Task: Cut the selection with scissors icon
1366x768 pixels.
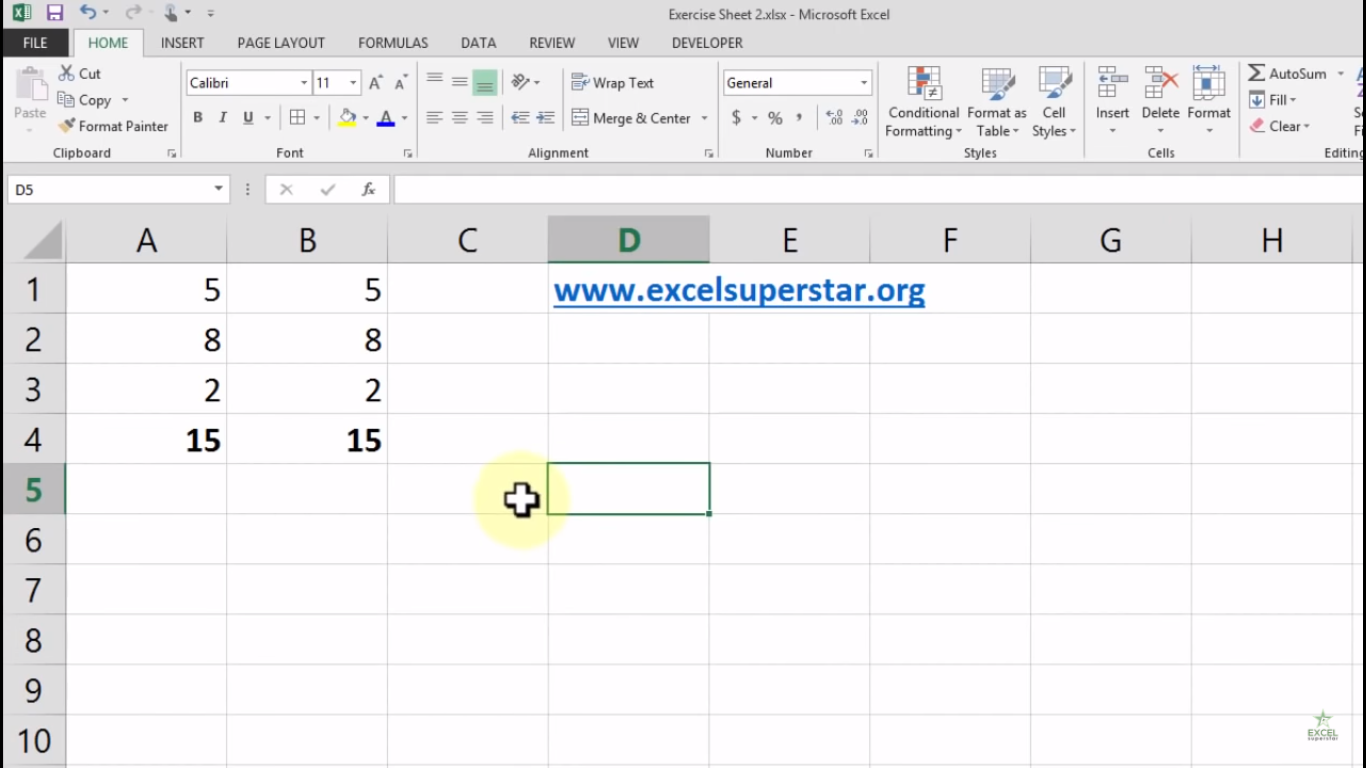Action: point(67,73)
